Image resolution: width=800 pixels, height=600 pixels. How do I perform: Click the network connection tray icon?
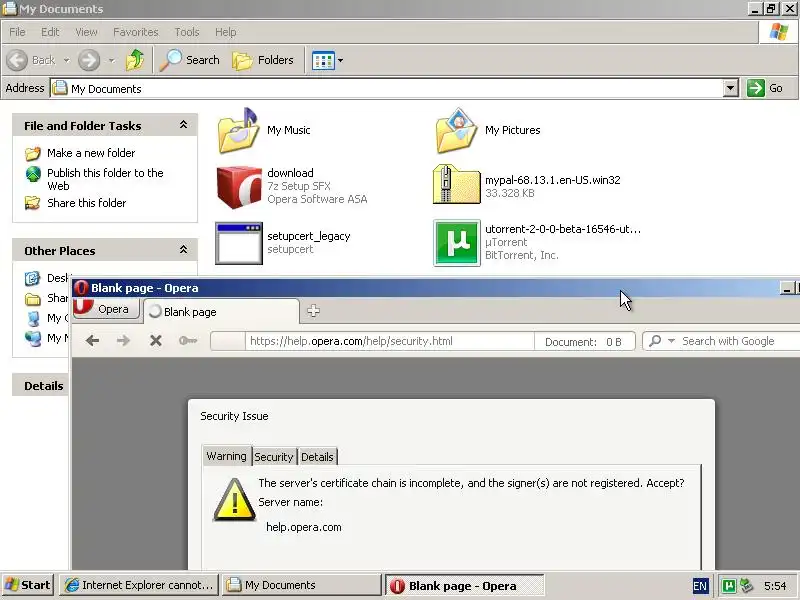point(747,585)
